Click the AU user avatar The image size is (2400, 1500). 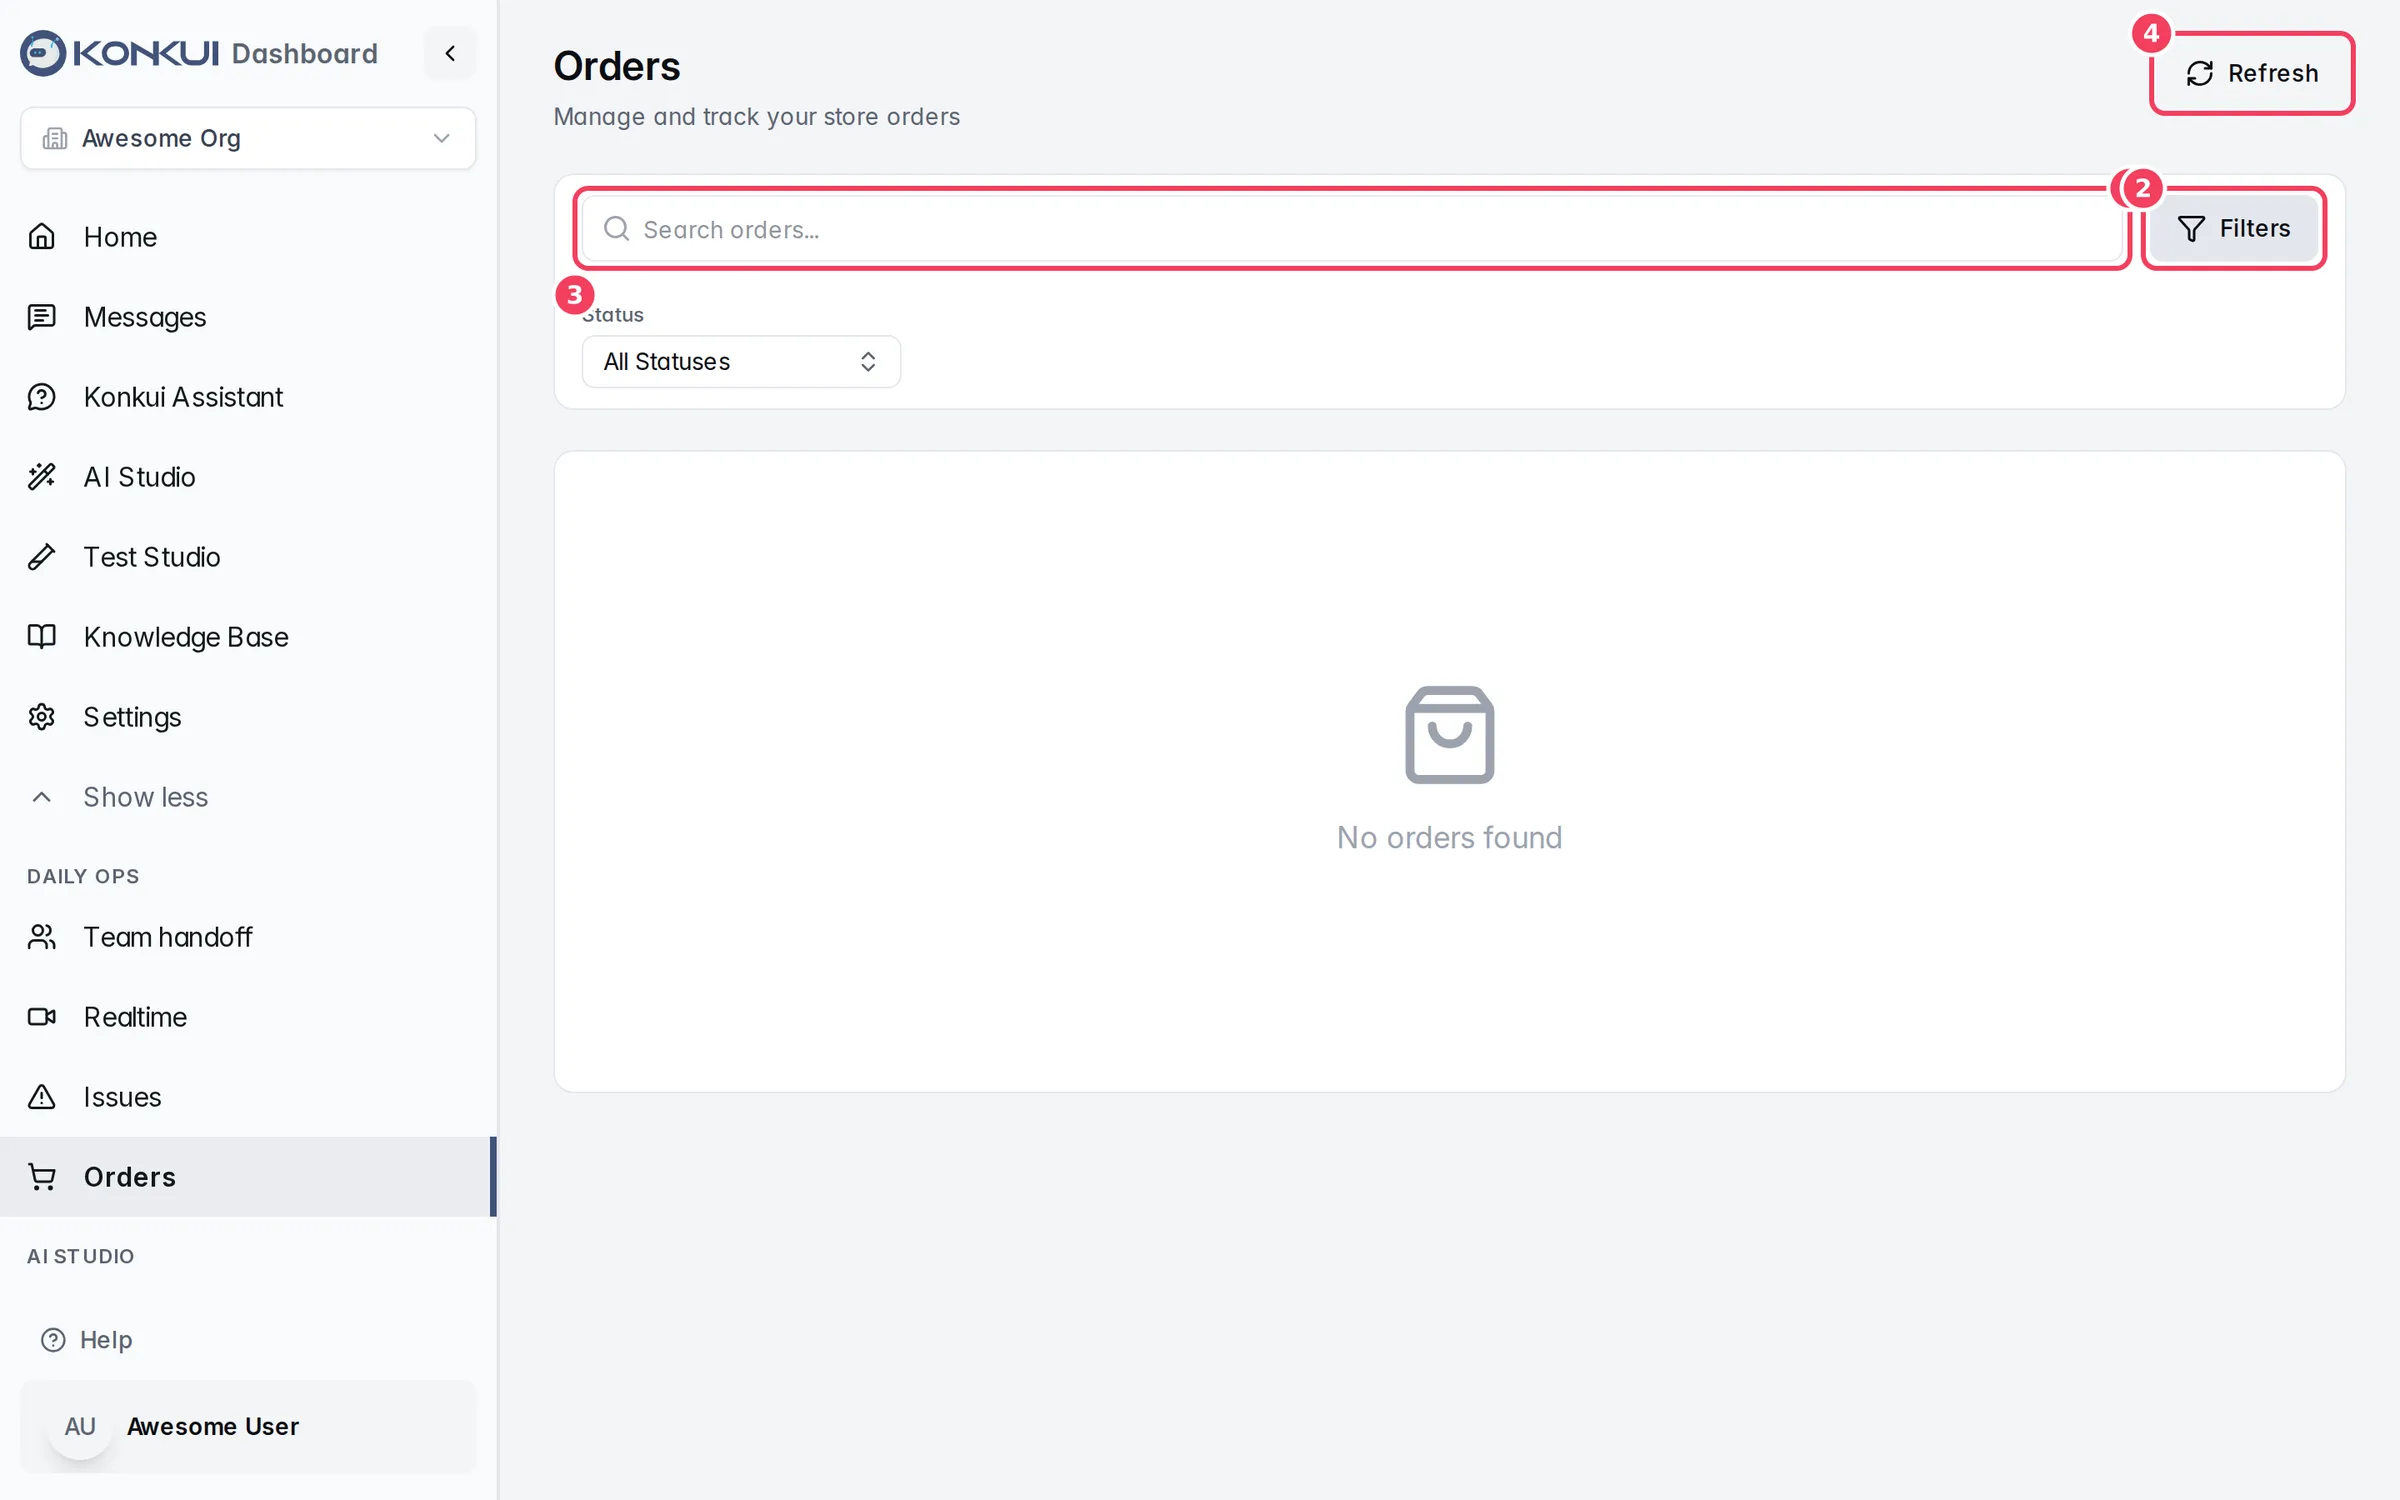coord(80,1427)
